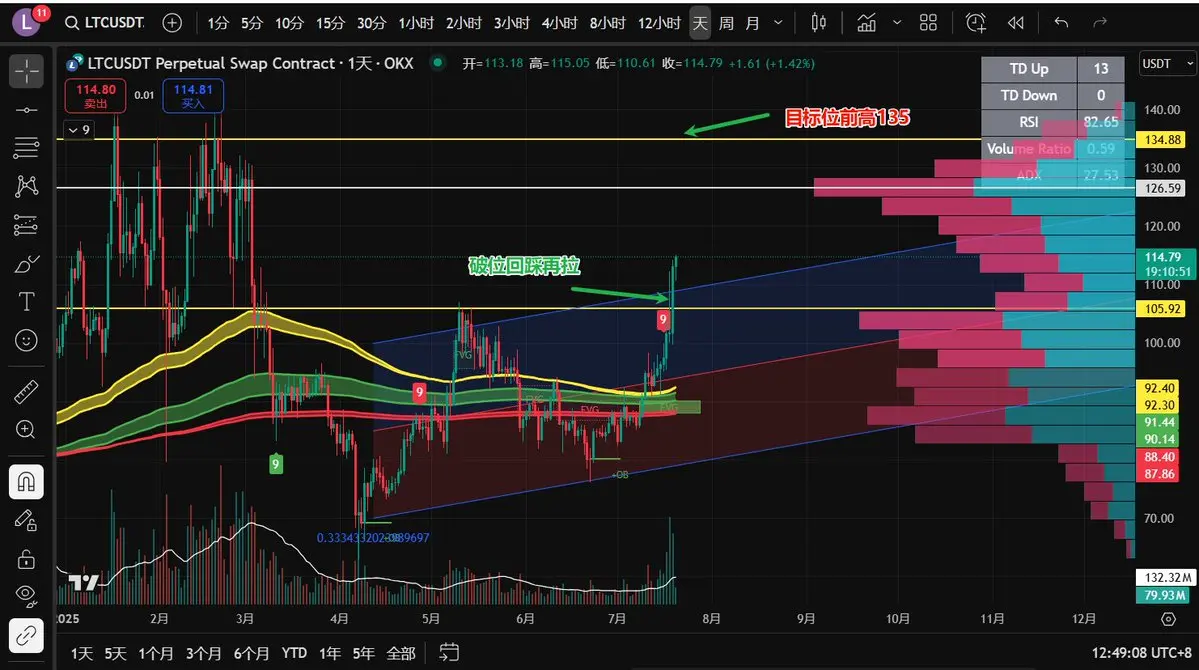1199x670 pixels.
Task: Switch to daily 天 timeframe
Action: [x=700, y=23]
